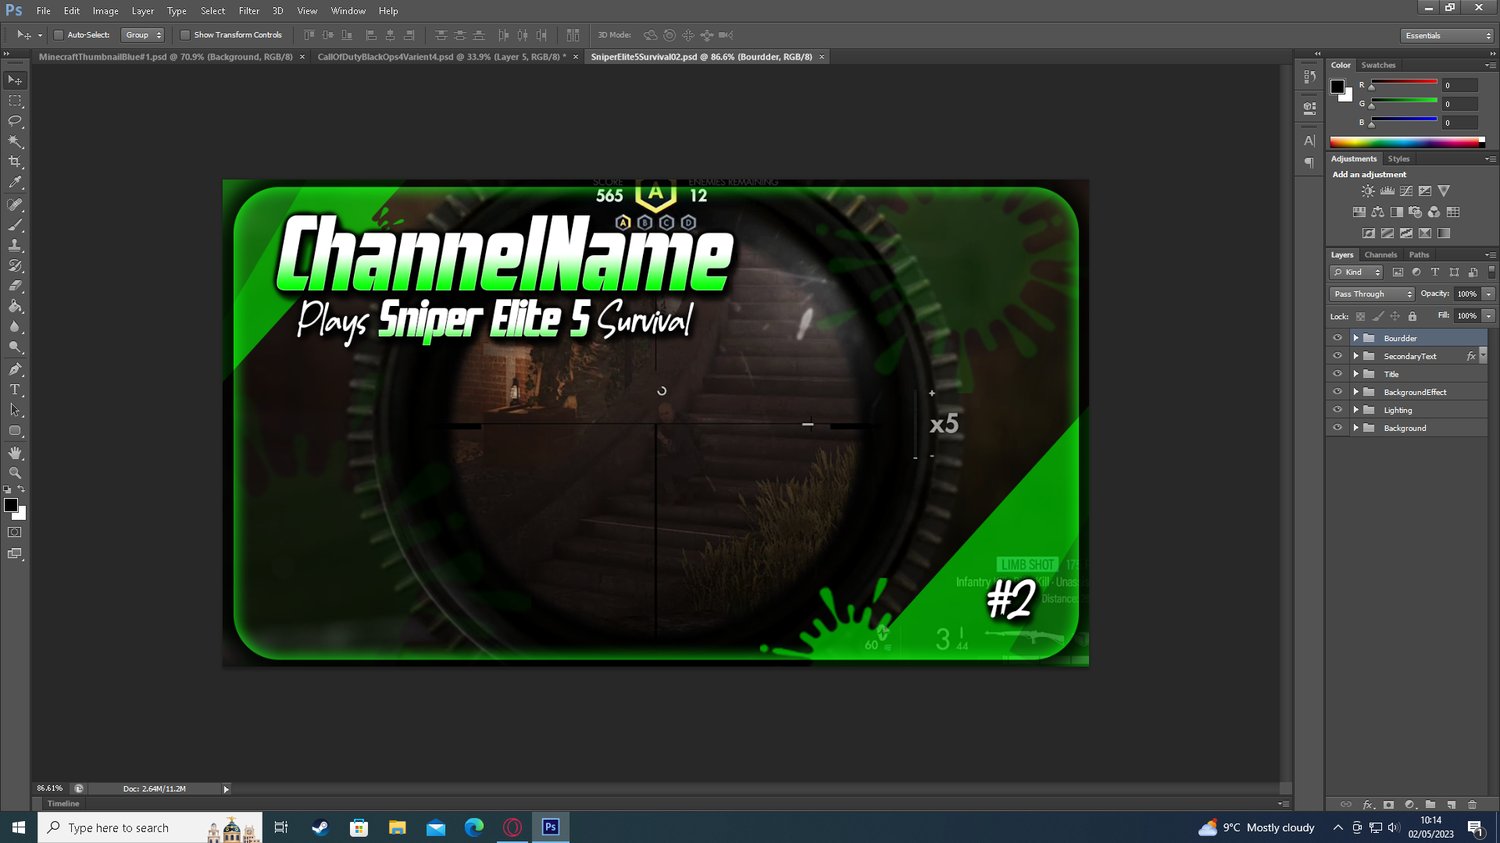Enable Show Transform Controls checkbox

point(185,35)
